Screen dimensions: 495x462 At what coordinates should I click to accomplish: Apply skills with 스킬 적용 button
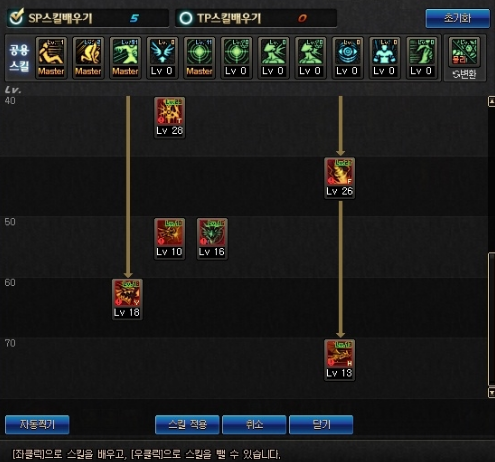187,424
